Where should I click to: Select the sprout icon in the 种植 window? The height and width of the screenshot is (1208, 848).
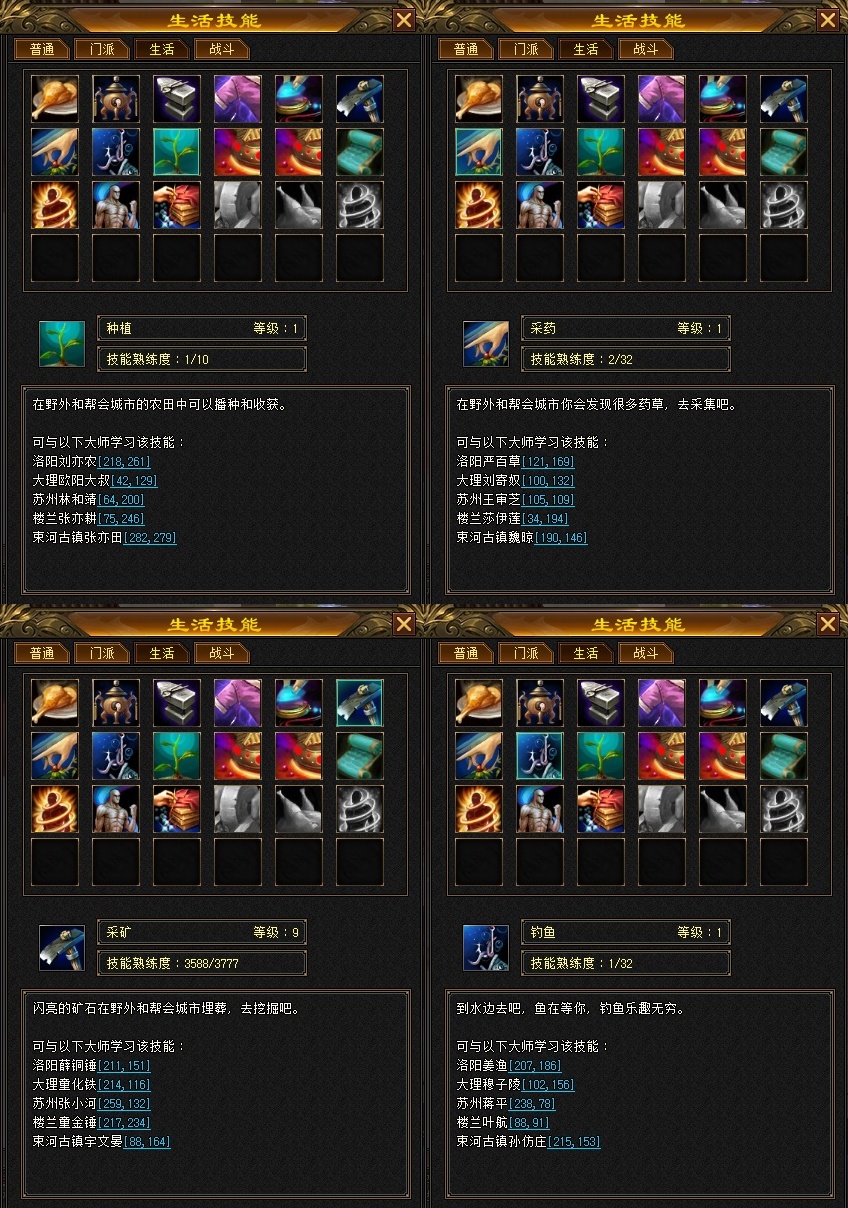click(177, 152)
